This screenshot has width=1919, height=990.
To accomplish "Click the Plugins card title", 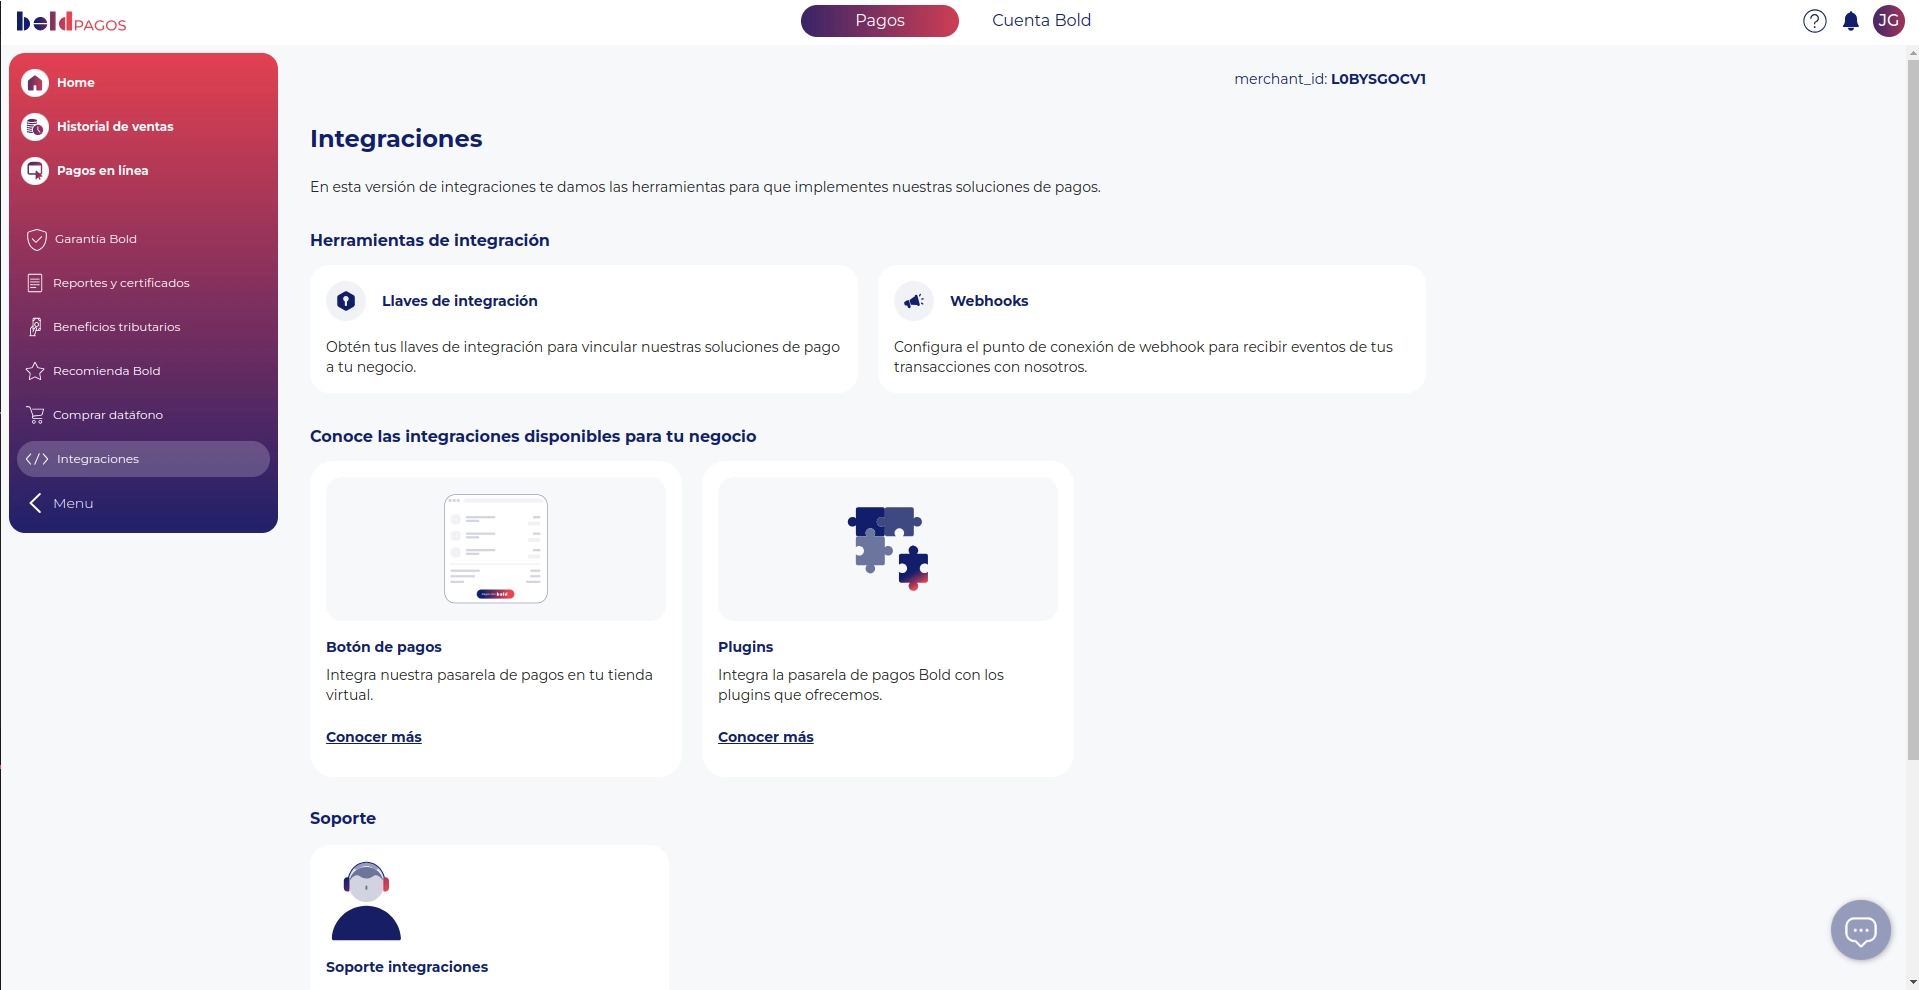I will click(x=746, y=647).
